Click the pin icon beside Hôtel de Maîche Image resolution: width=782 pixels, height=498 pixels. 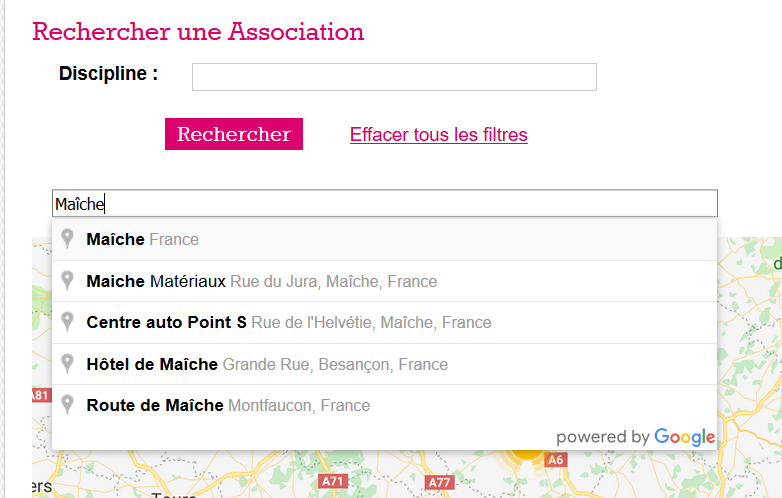67,364
